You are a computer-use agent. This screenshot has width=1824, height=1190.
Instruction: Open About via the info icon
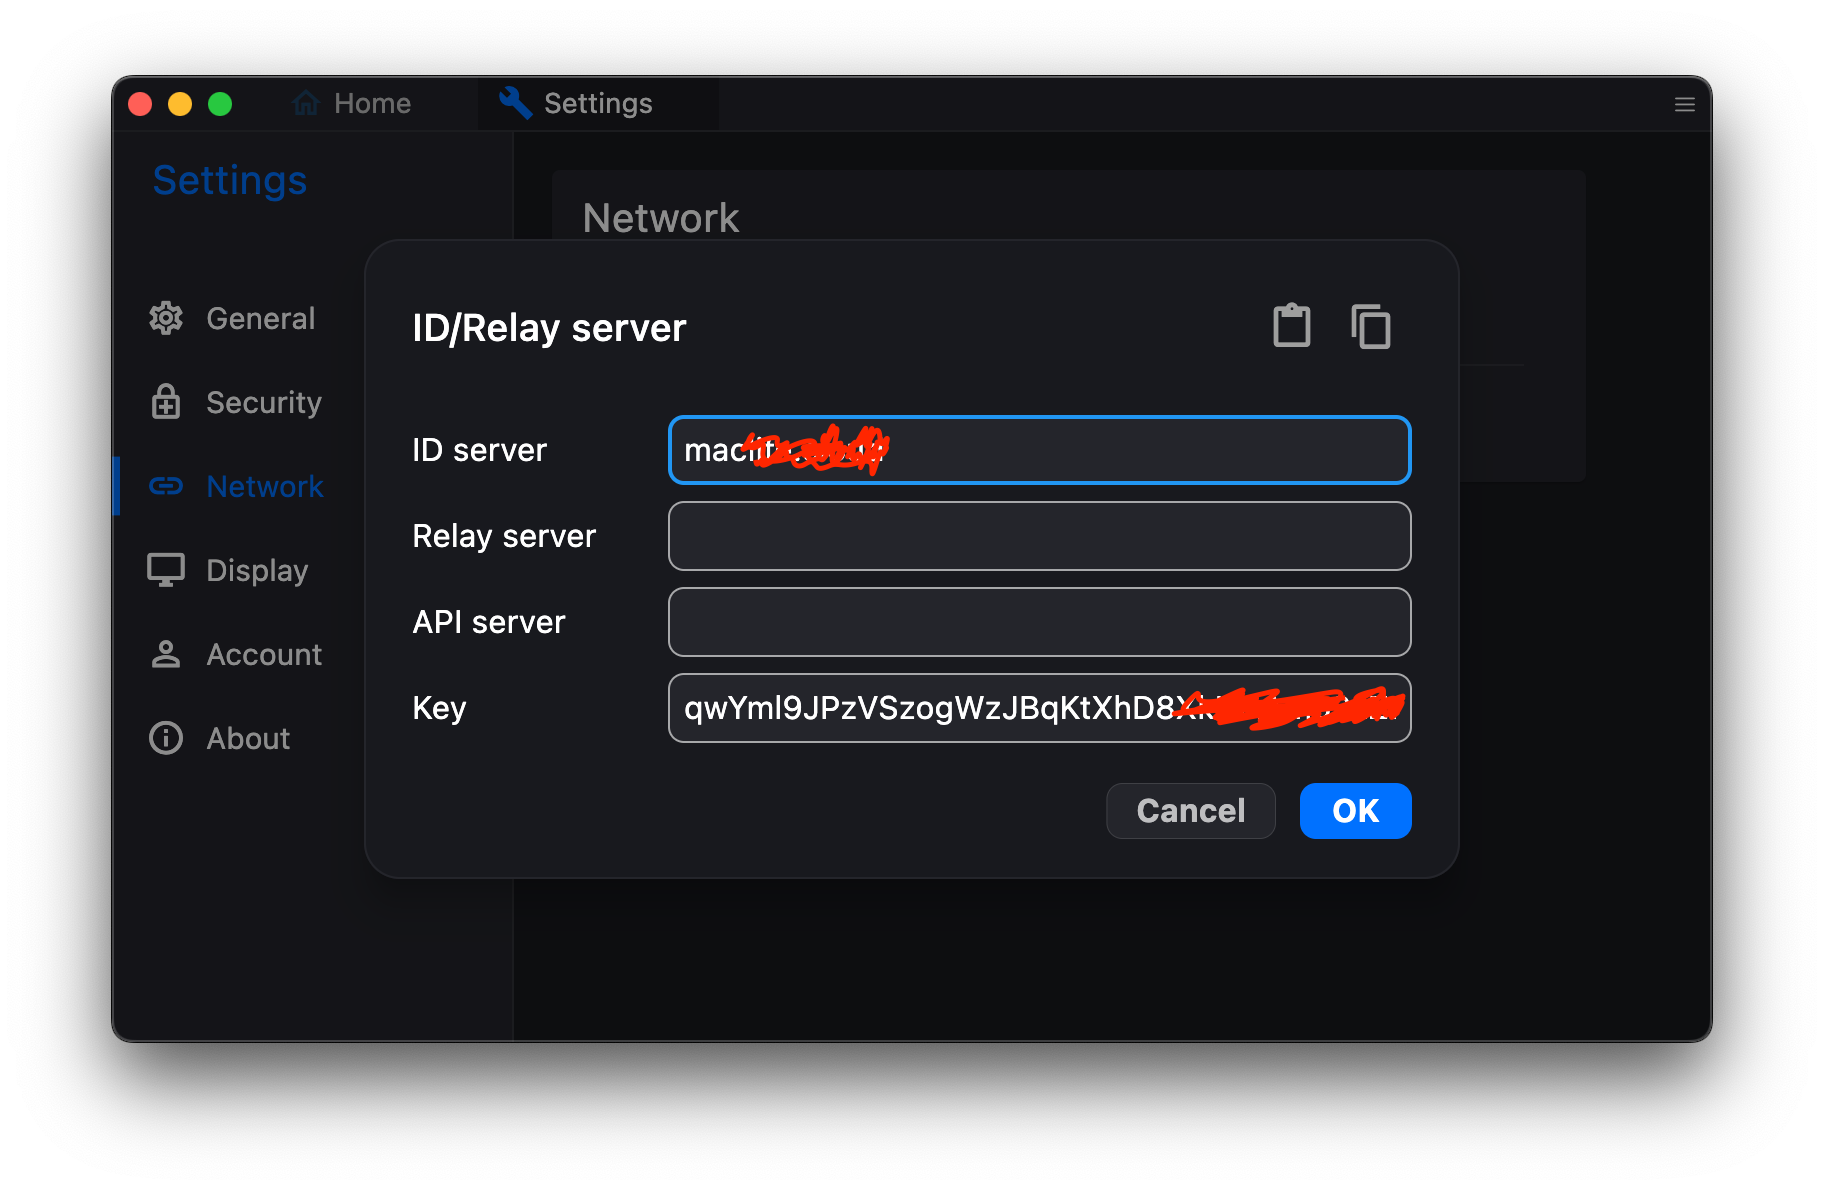[165, 738]
